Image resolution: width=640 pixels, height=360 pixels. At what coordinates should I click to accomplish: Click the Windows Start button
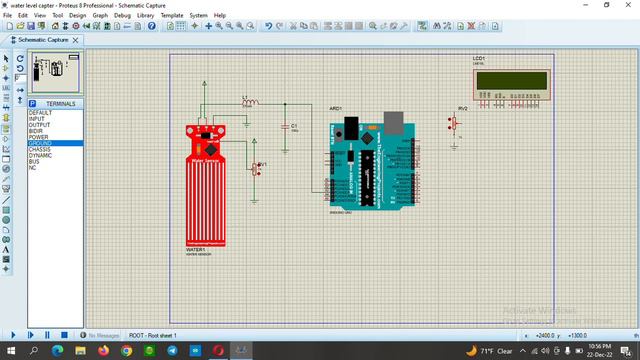point(11,351)
